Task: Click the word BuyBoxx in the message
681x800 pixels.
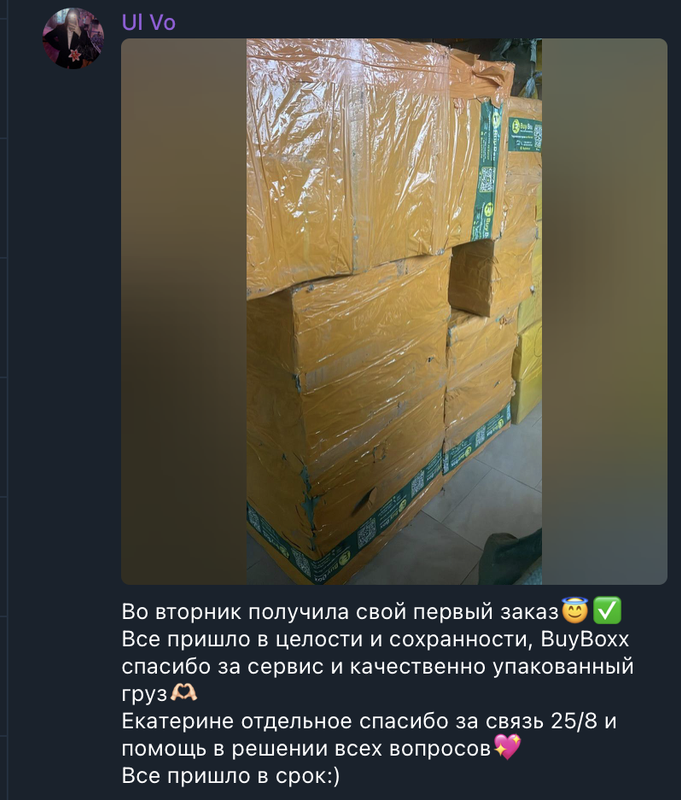Action: pos(584,639)
